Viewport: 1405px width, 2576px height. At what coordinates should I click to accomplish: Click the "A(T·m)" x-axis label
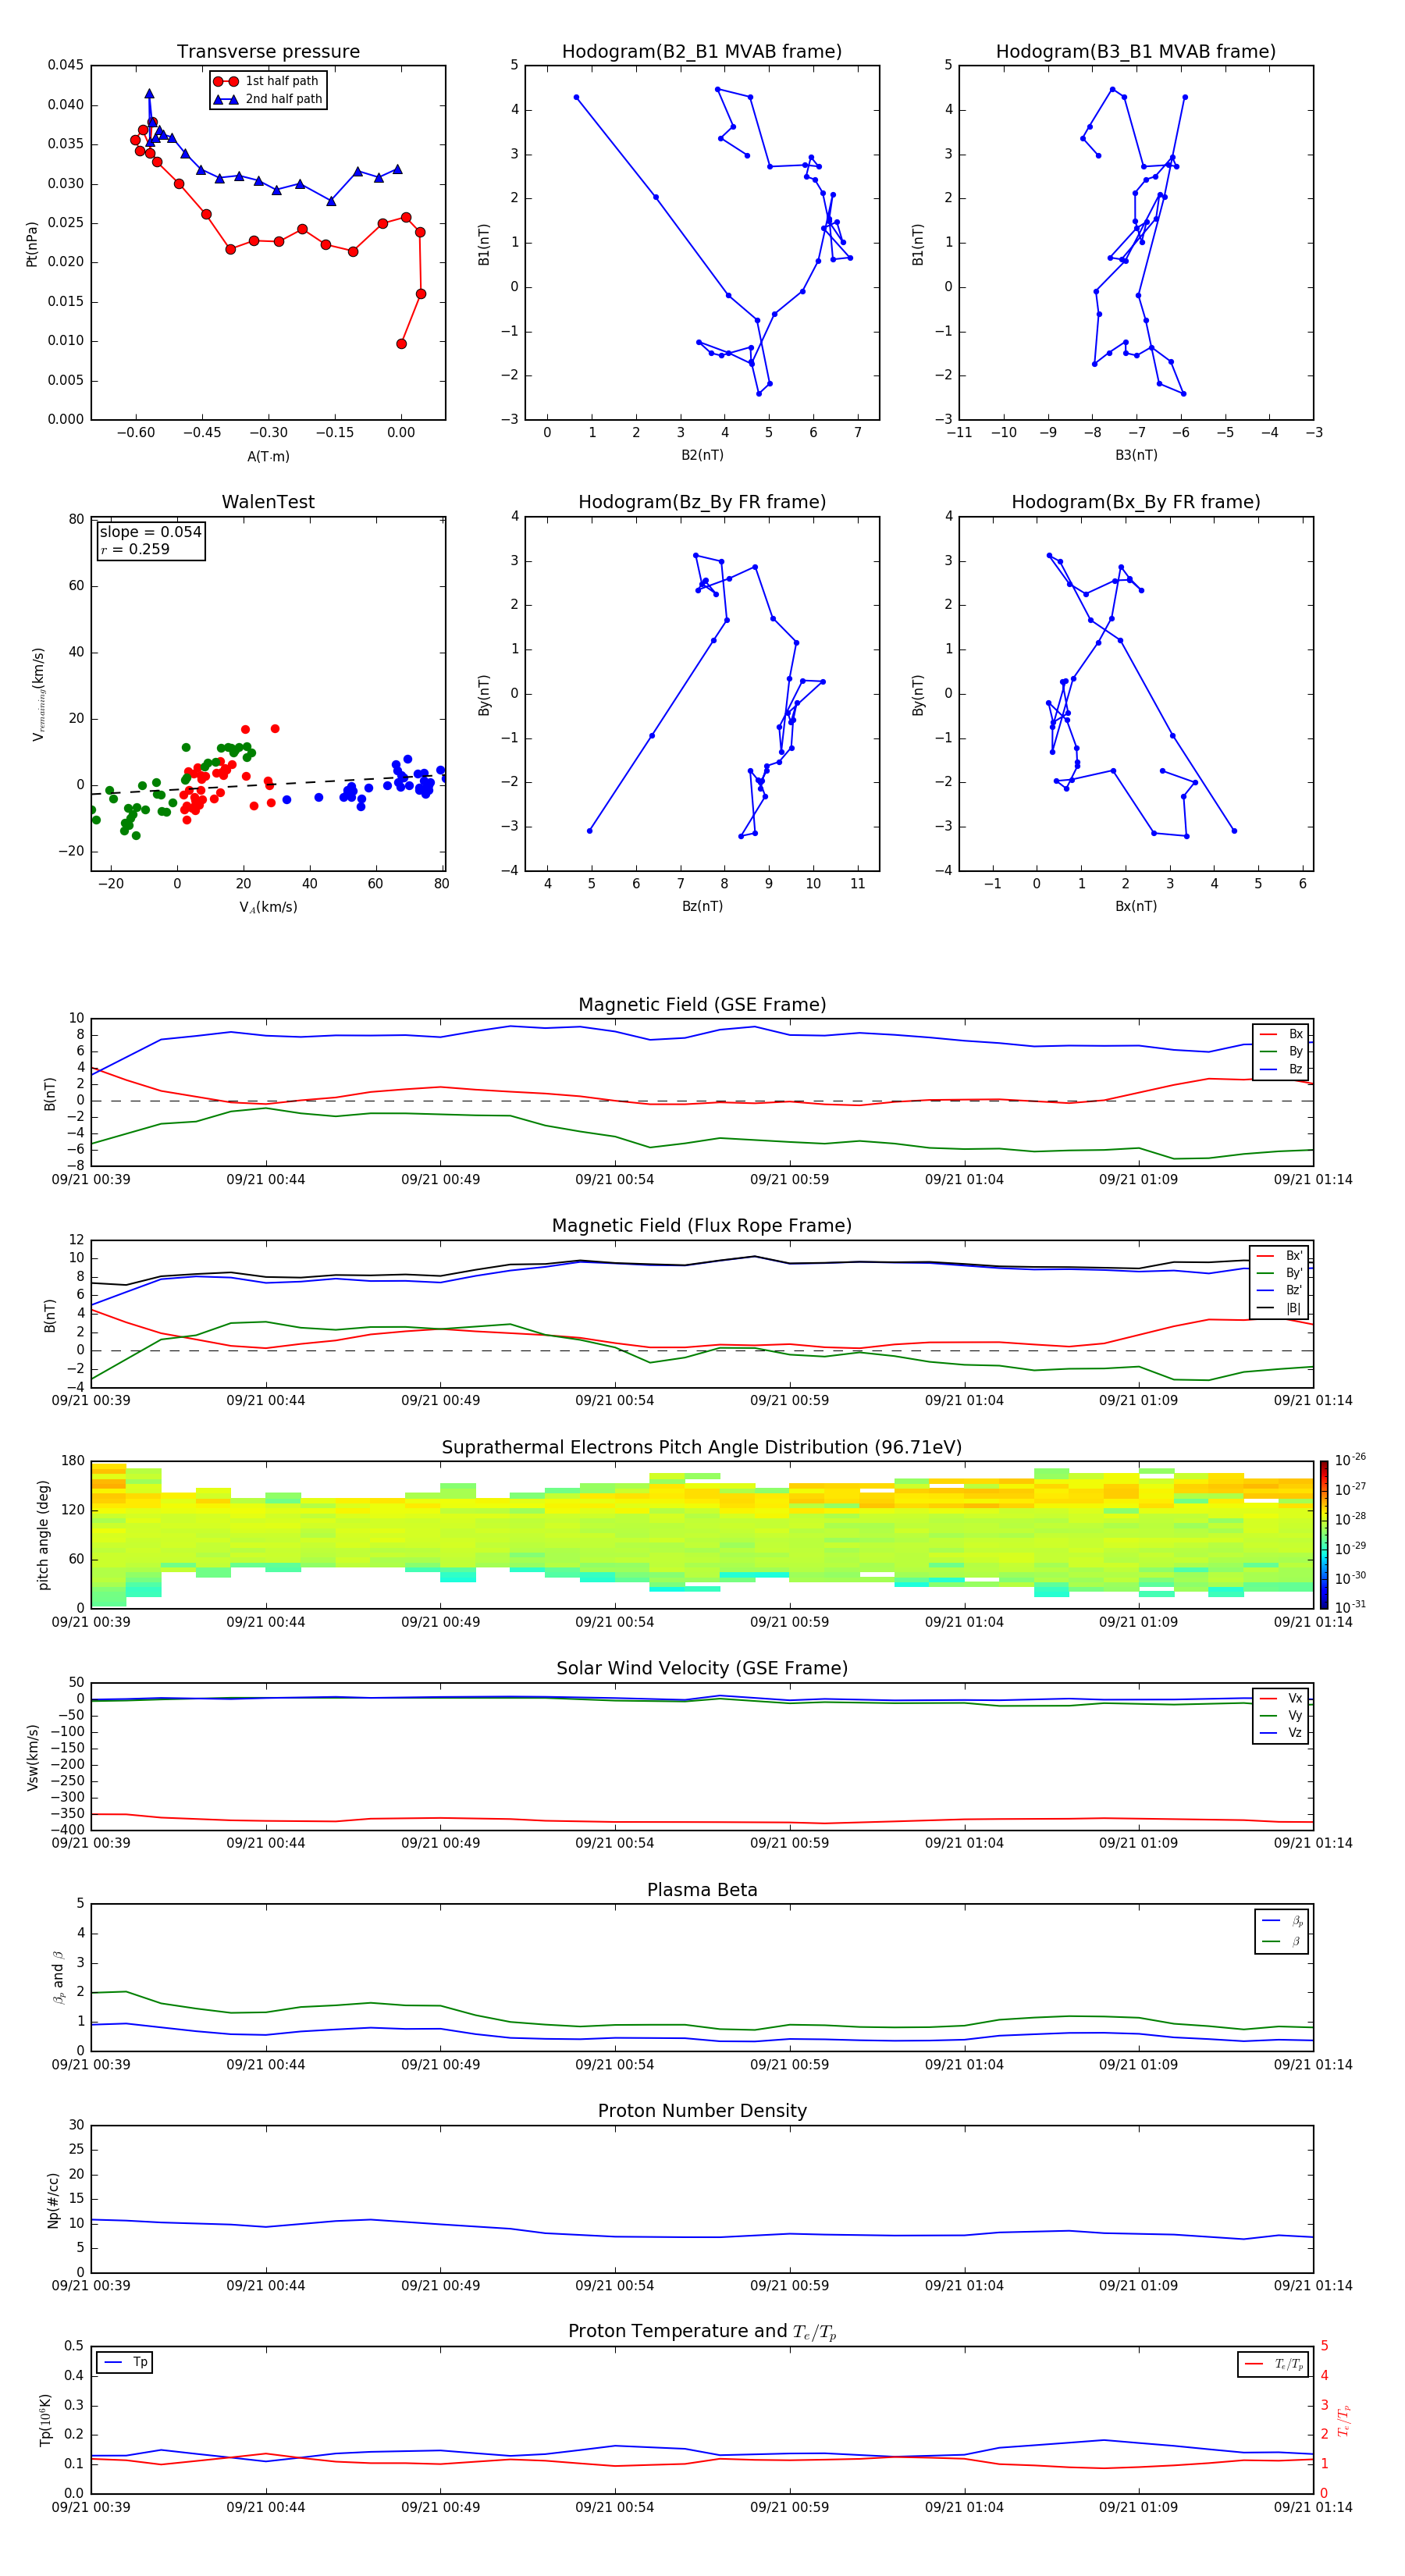click(268, 456)
